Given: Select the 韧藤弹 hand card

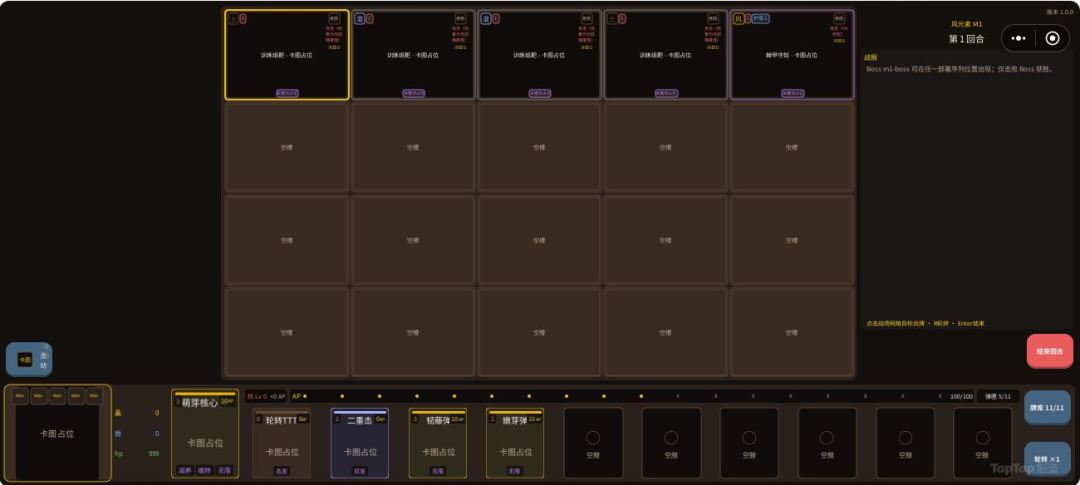Looking at the screenshot, I should [x=437, y=443].
